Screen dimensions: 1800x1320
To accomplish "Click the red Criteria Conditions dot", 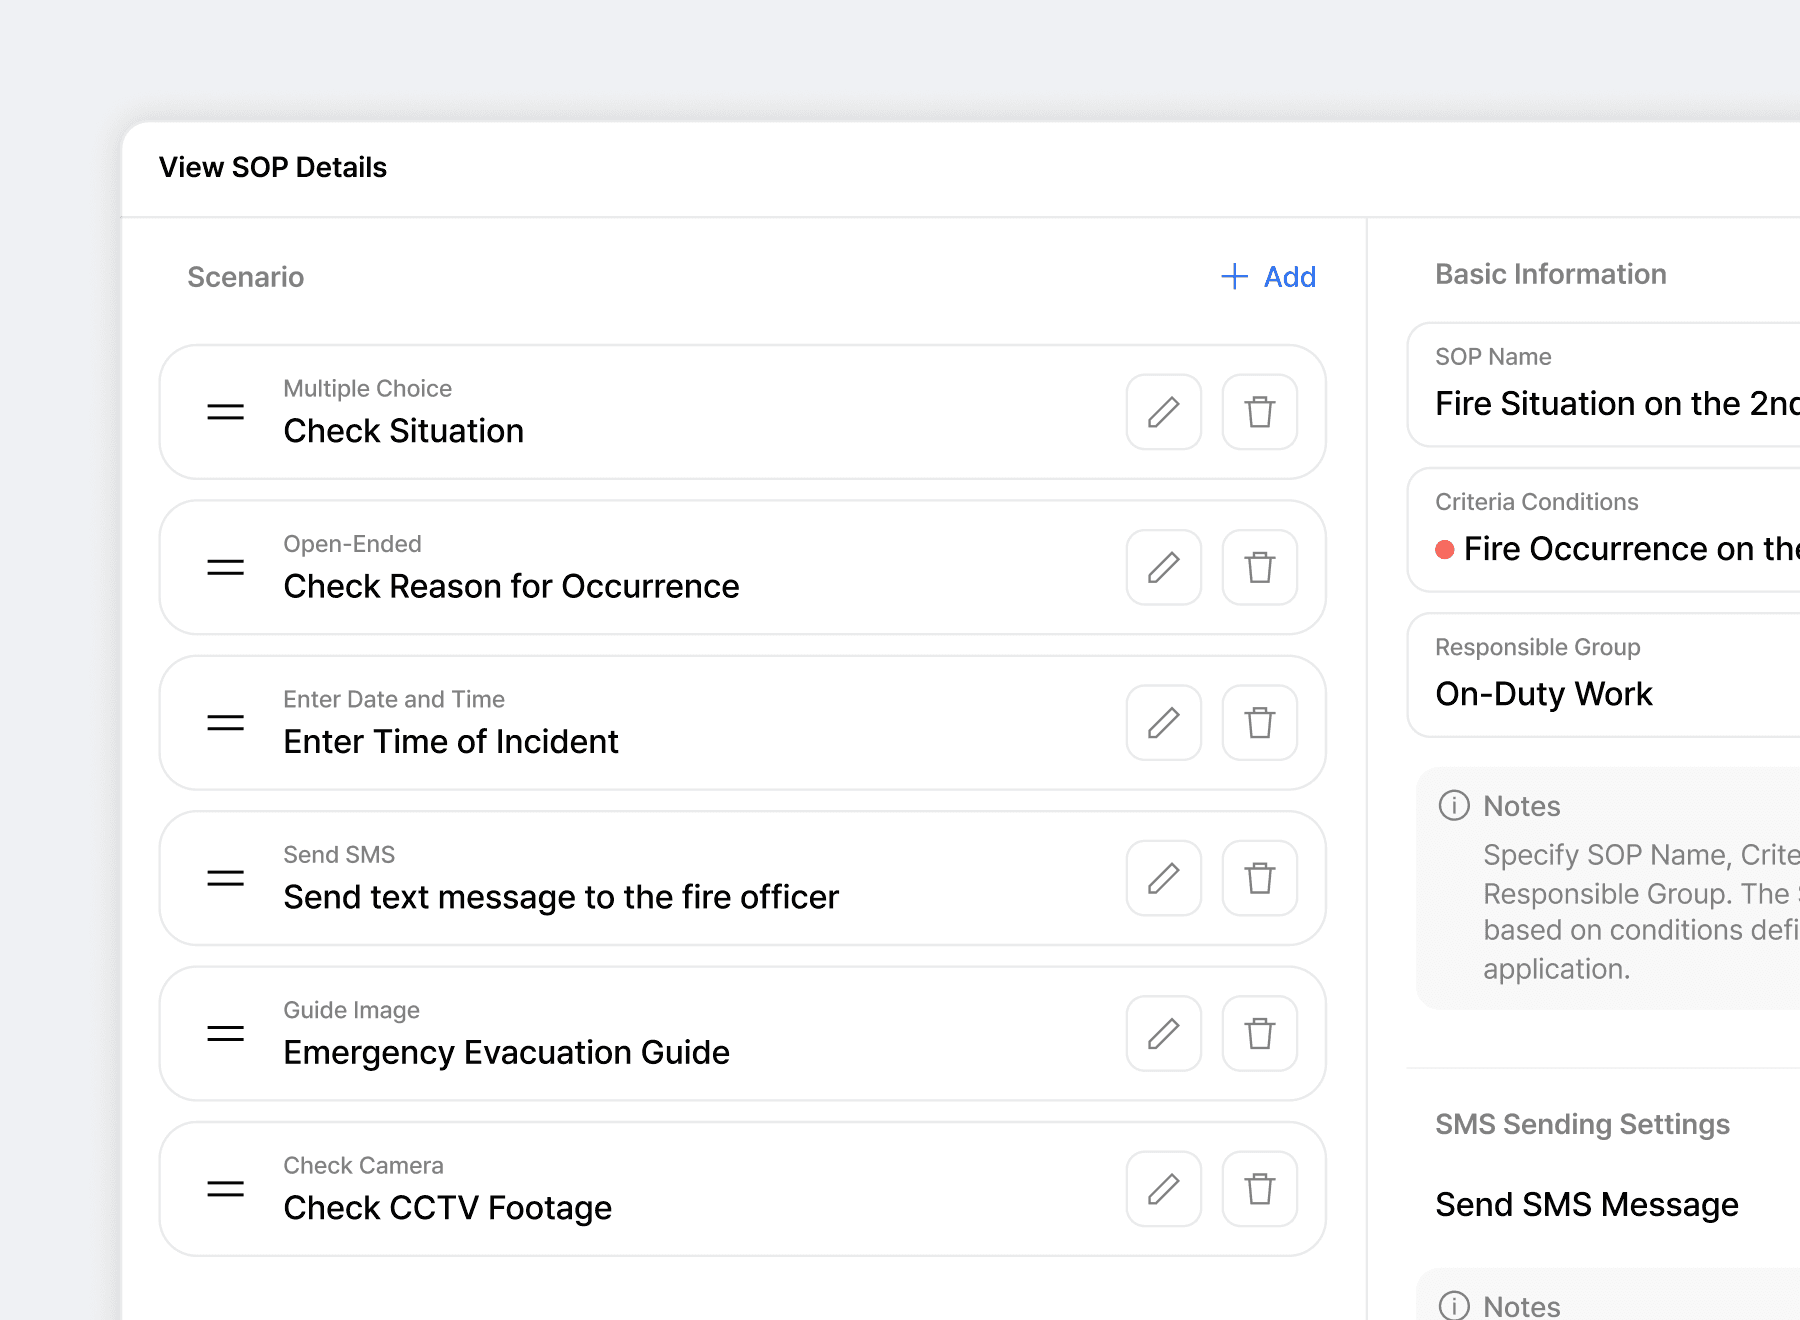I will pos(1444,549).
